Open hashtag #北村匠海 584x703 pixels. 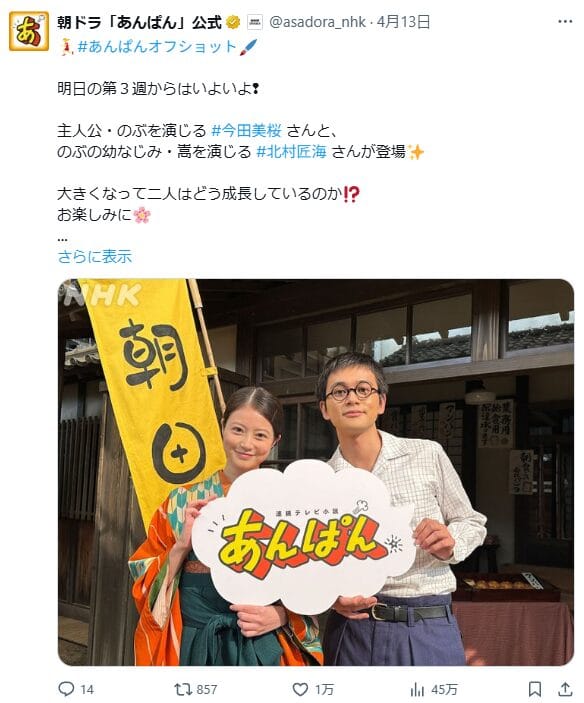[291, 152]
